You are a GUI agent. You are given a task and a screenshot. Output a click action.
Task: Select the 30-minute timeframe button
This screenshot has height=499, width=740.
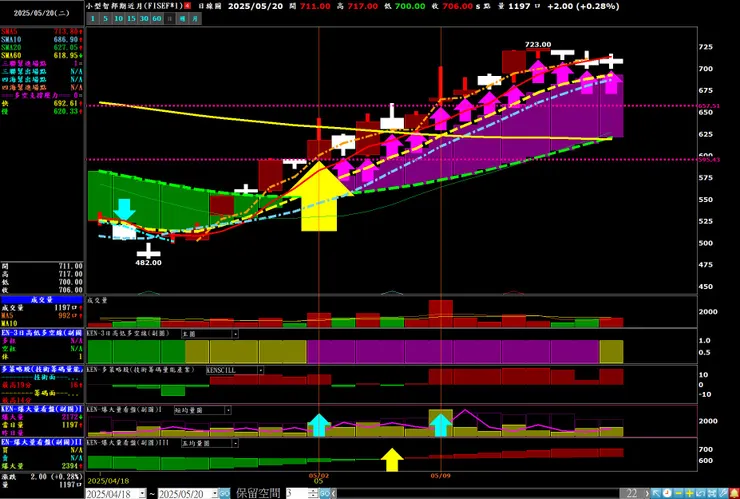point(144,18)
